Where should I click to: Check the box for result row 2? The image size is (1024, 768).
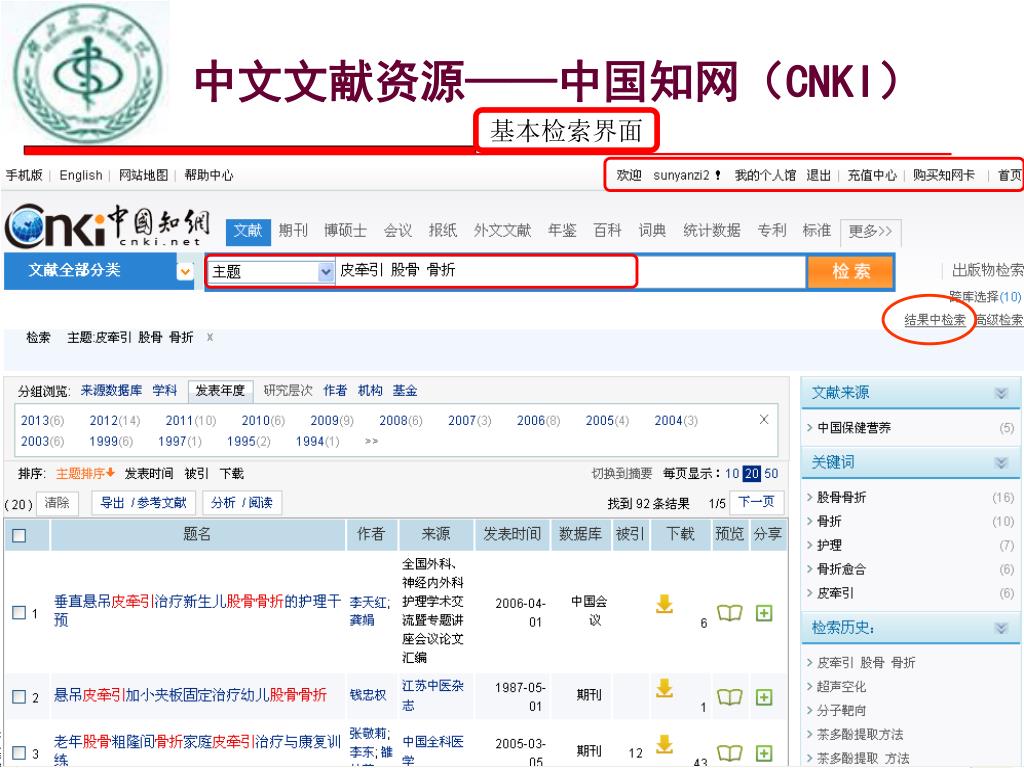[x=20, y=697]
